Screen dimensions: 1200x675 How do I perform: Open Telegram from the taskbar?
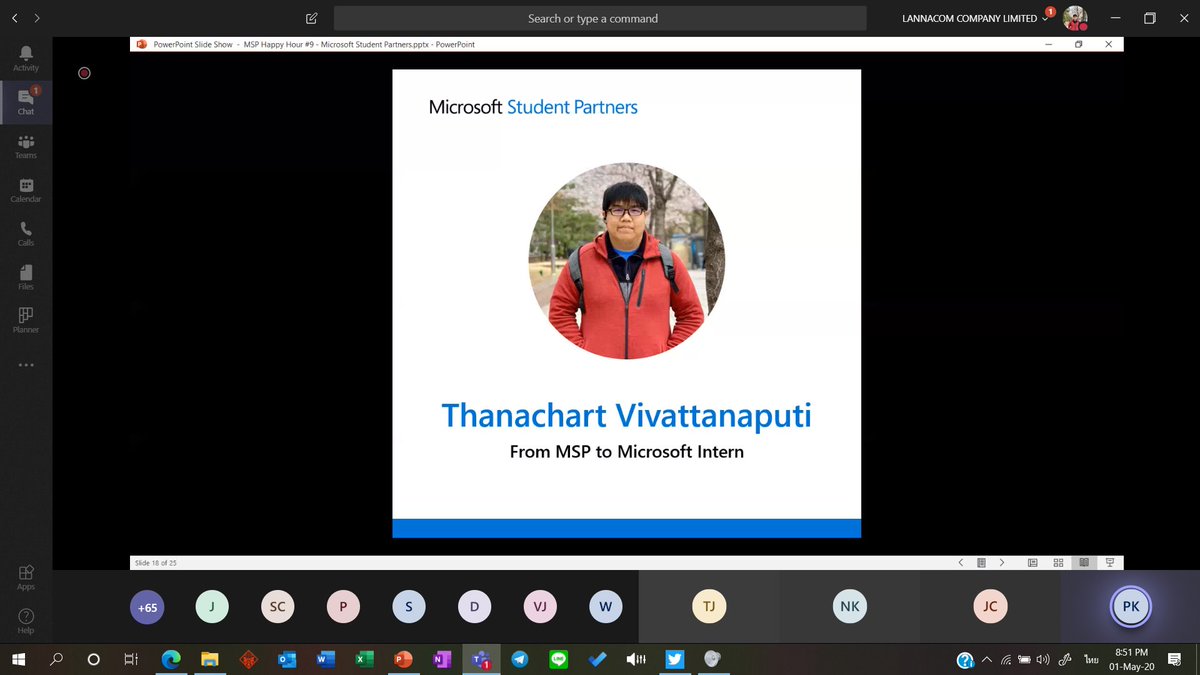(x=519, y=659)
